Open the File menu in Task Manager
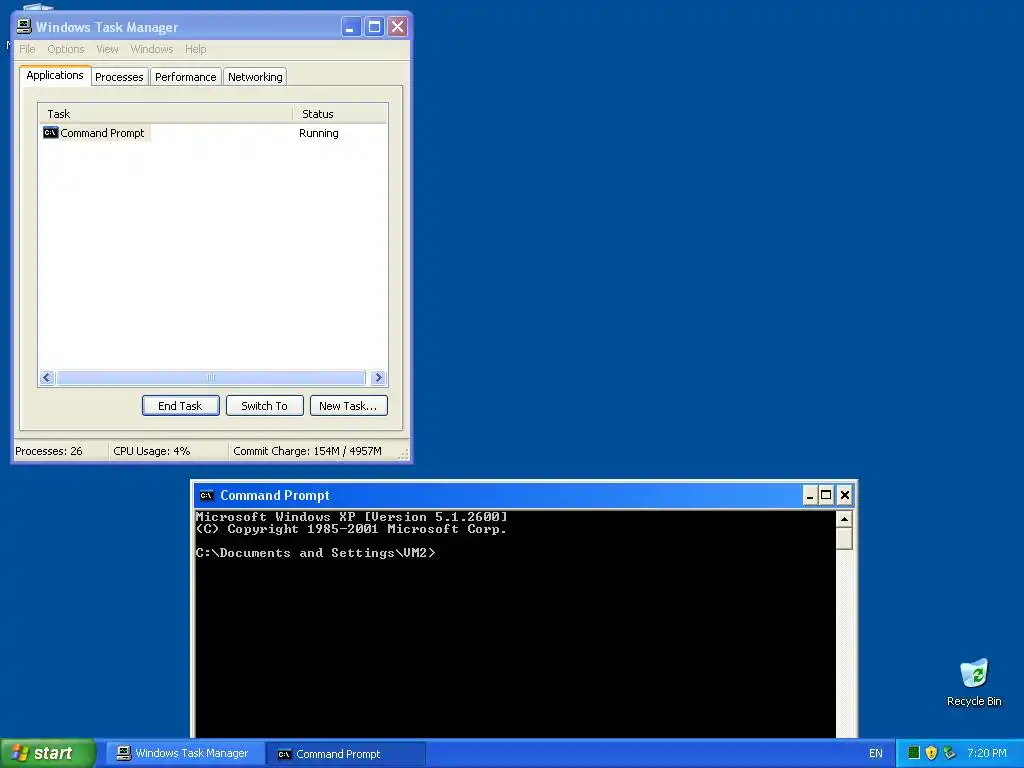Viewport: 1024px width, 768px height. pos(27,49)
